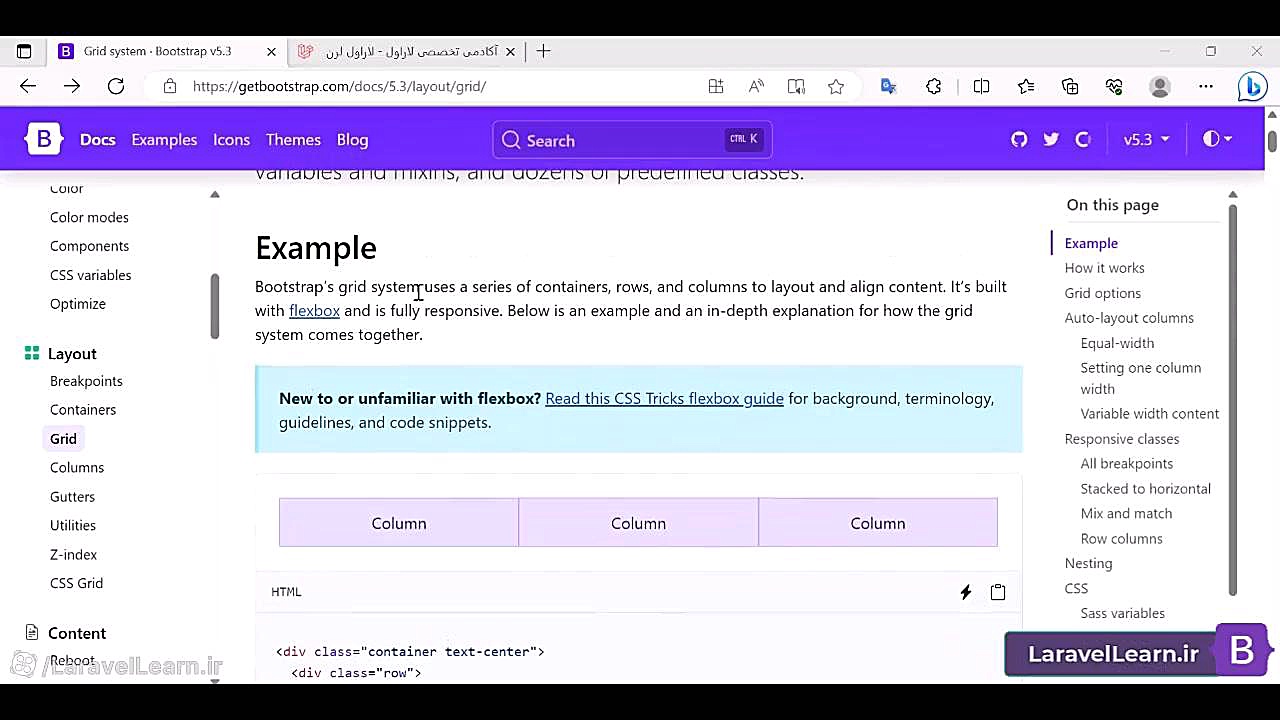Open the Twitter icon link
The height and width of the screenshot is (720, 1280).
1051,140
